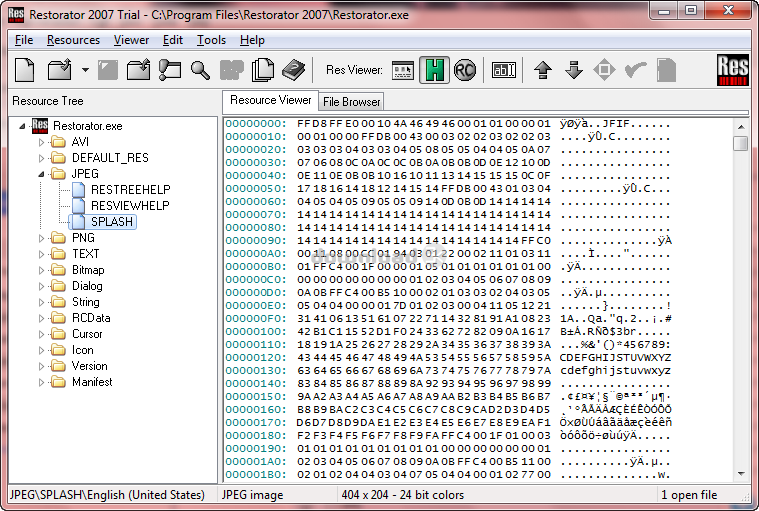
Task: Open the Resources menu
Action: tap(74, 40)
